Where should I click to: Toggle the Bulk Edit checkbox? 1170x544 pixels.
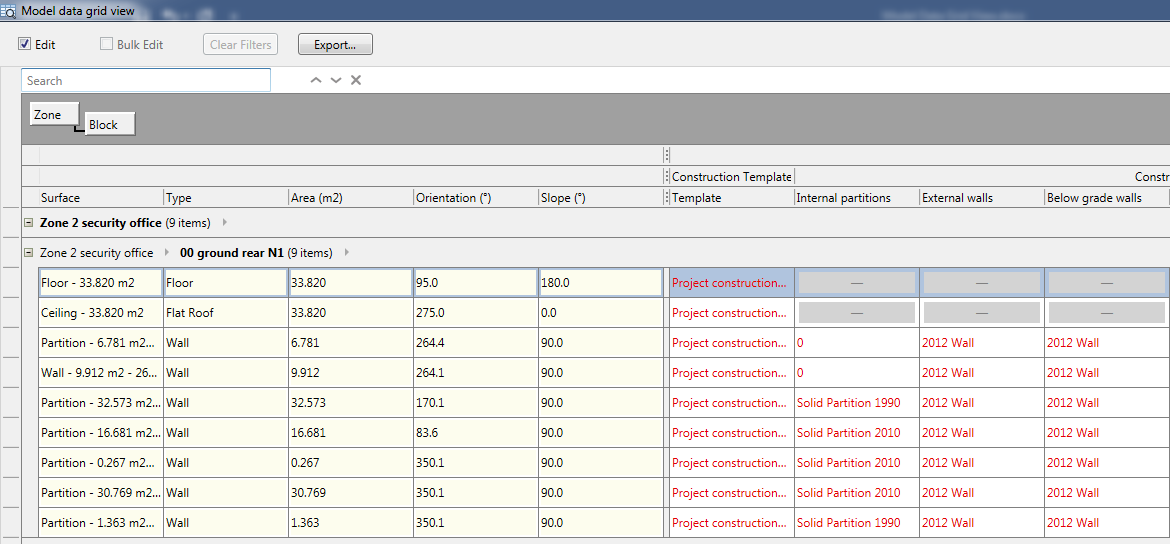tap(107, 45)
